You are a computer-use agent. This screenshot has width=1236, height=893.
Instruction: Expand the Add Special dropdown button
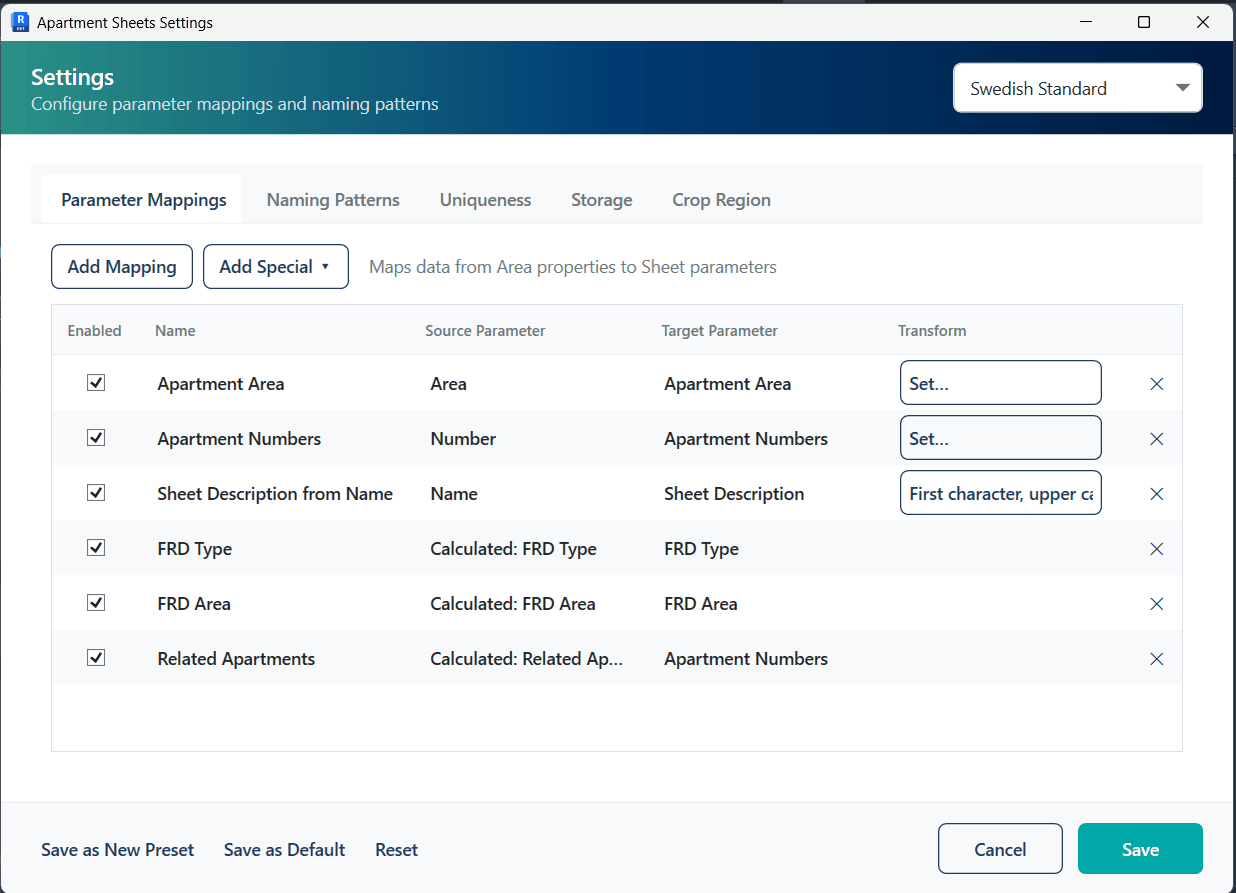pos(276,267)
